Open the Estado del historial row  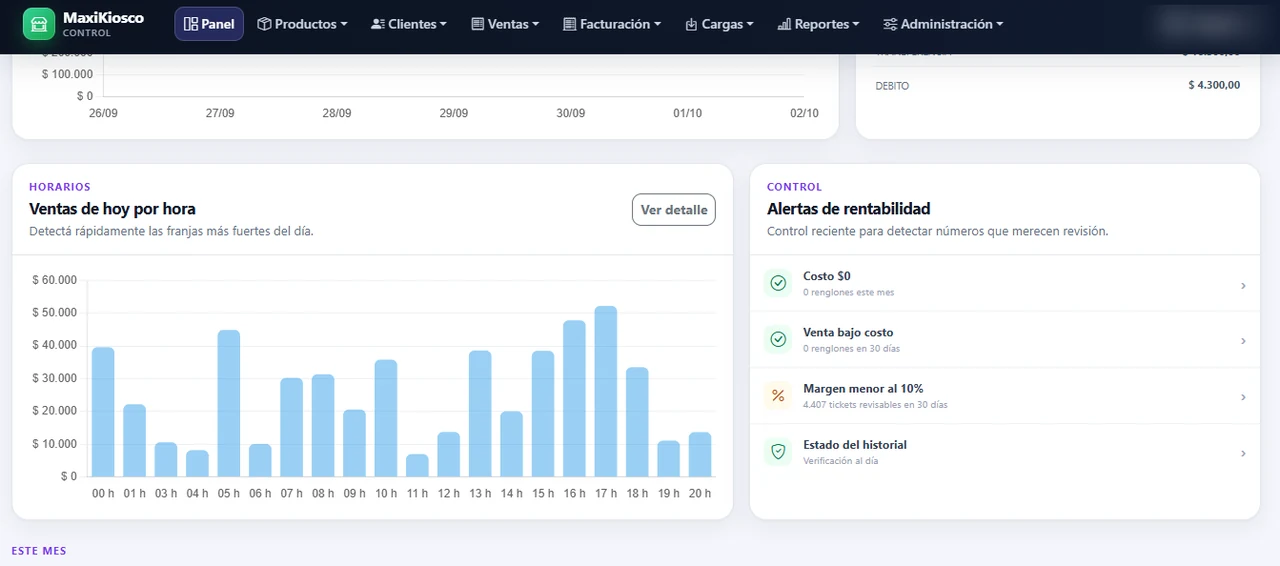tap(1004, 452)
